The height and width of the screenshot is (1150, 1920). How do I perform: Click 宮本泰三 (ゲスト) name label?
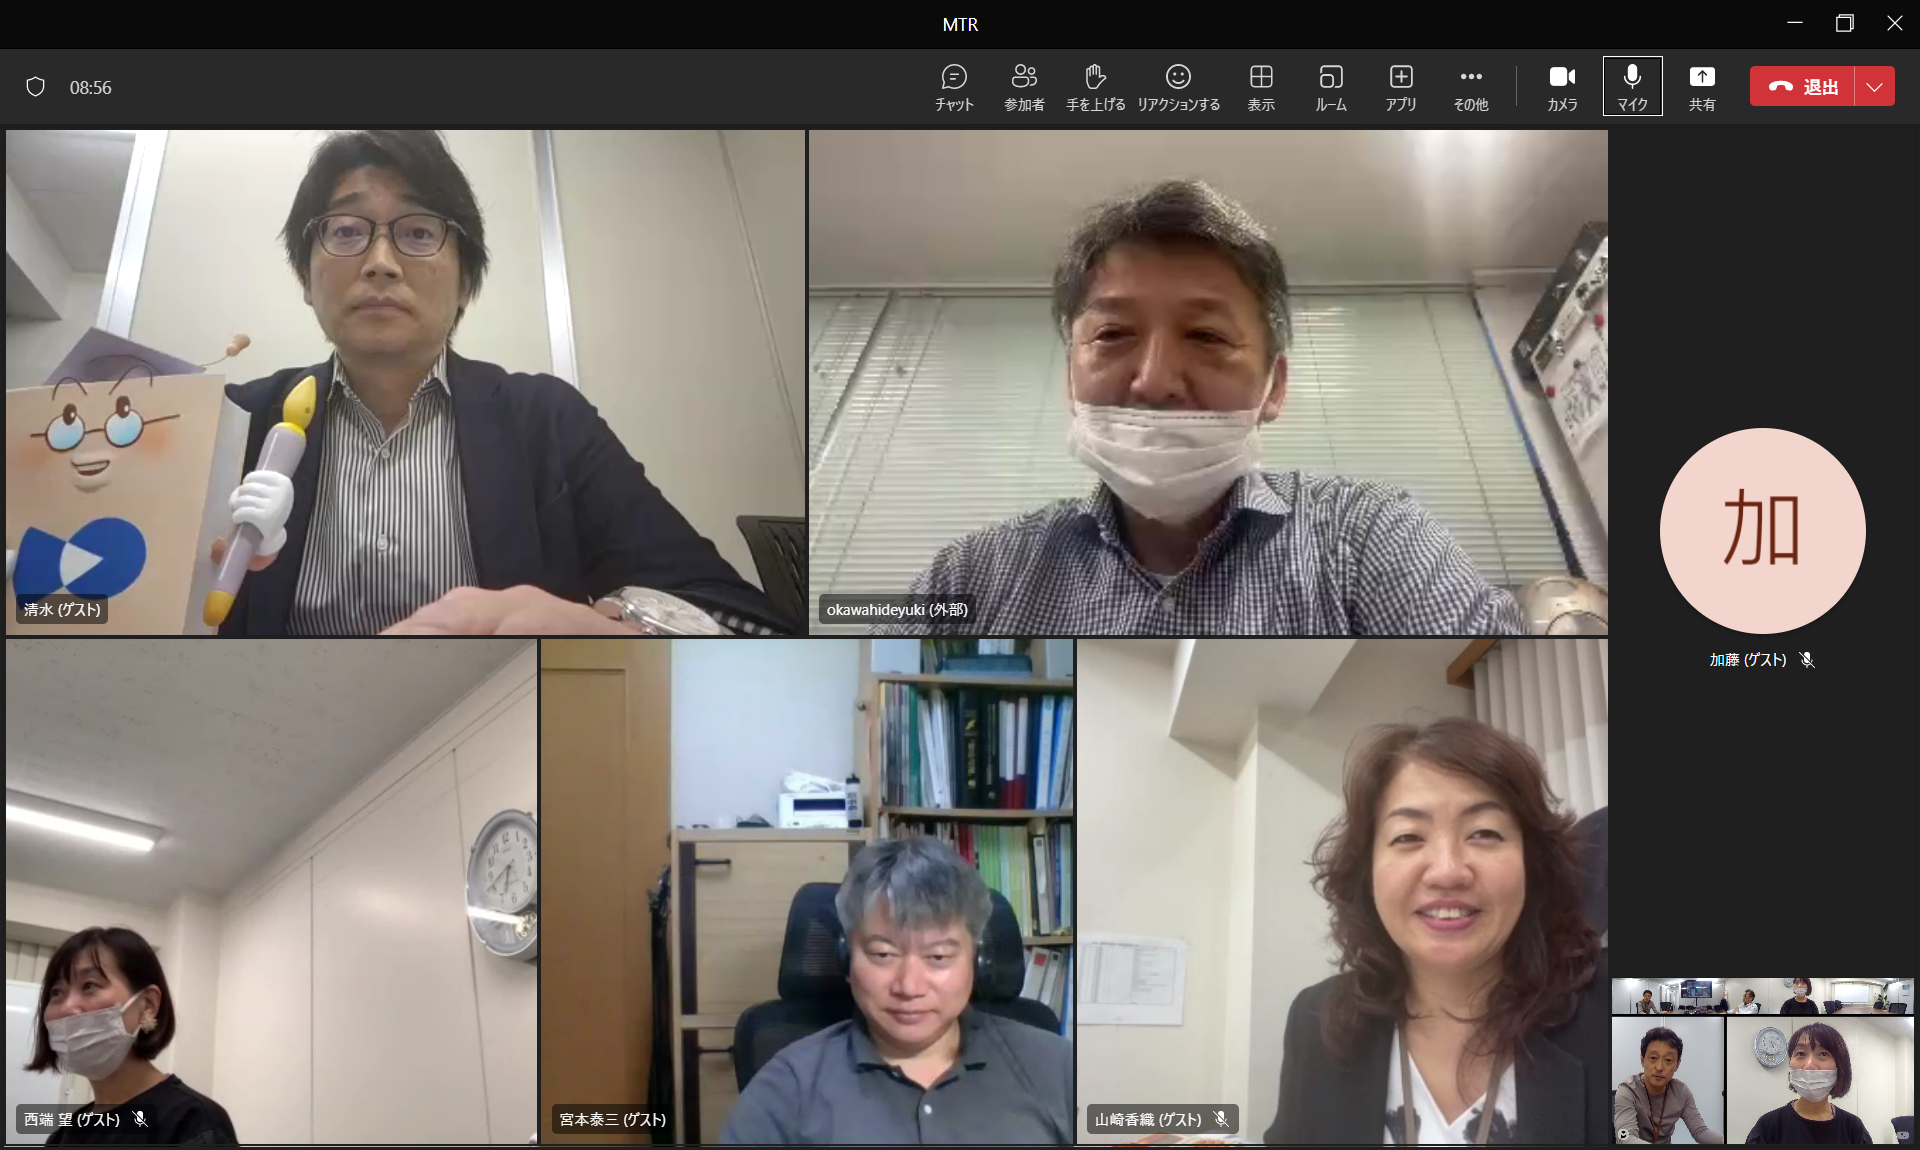pyautogui.click(x=612, y=1119)
